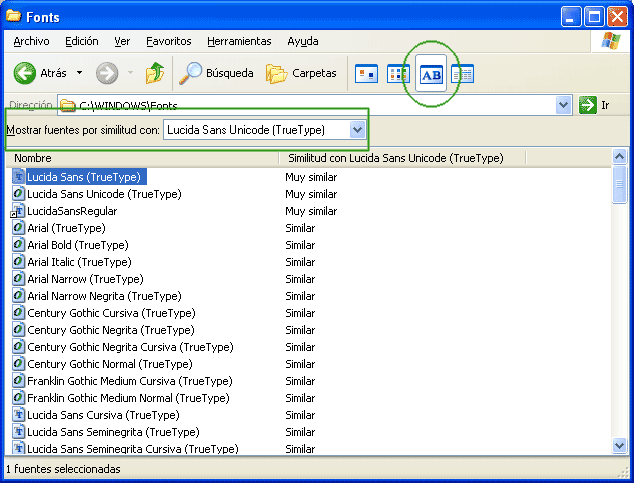Open the Herramientas menu
This screenshot has height=483, width=634.
[x=239, y=41]
